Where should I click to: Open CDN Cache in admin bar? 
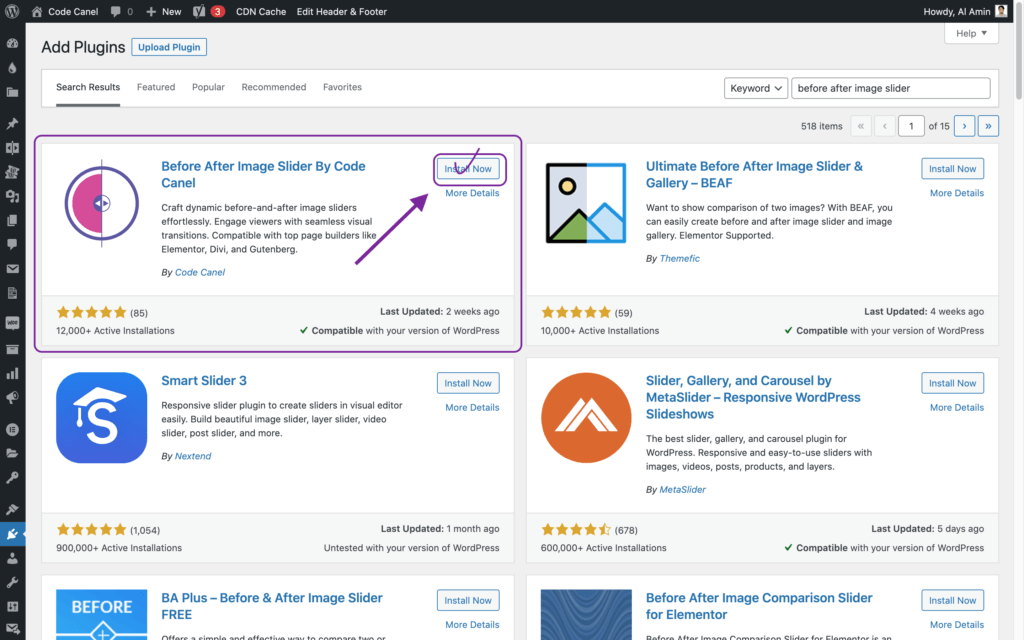261,11
